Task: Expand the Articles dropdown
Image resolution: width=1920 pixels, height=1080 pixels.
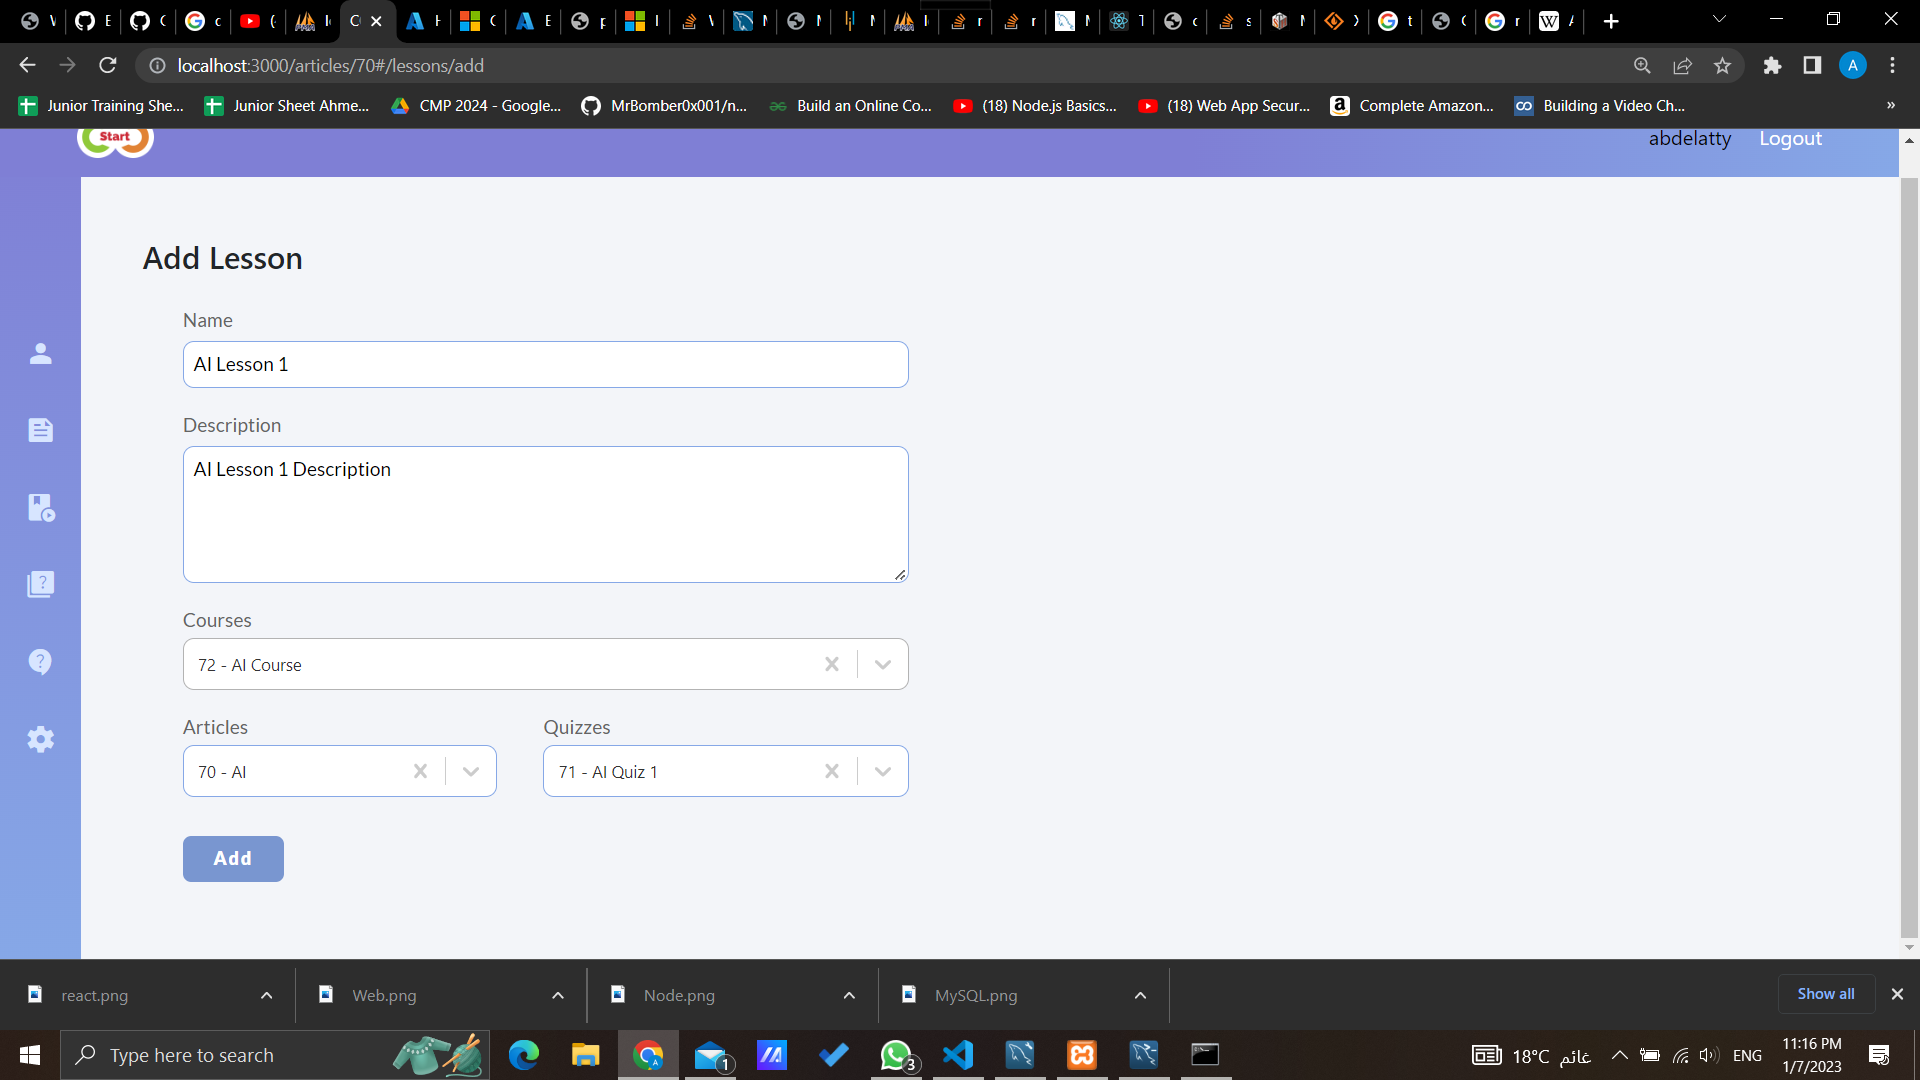Action: [x=471, y=771]
